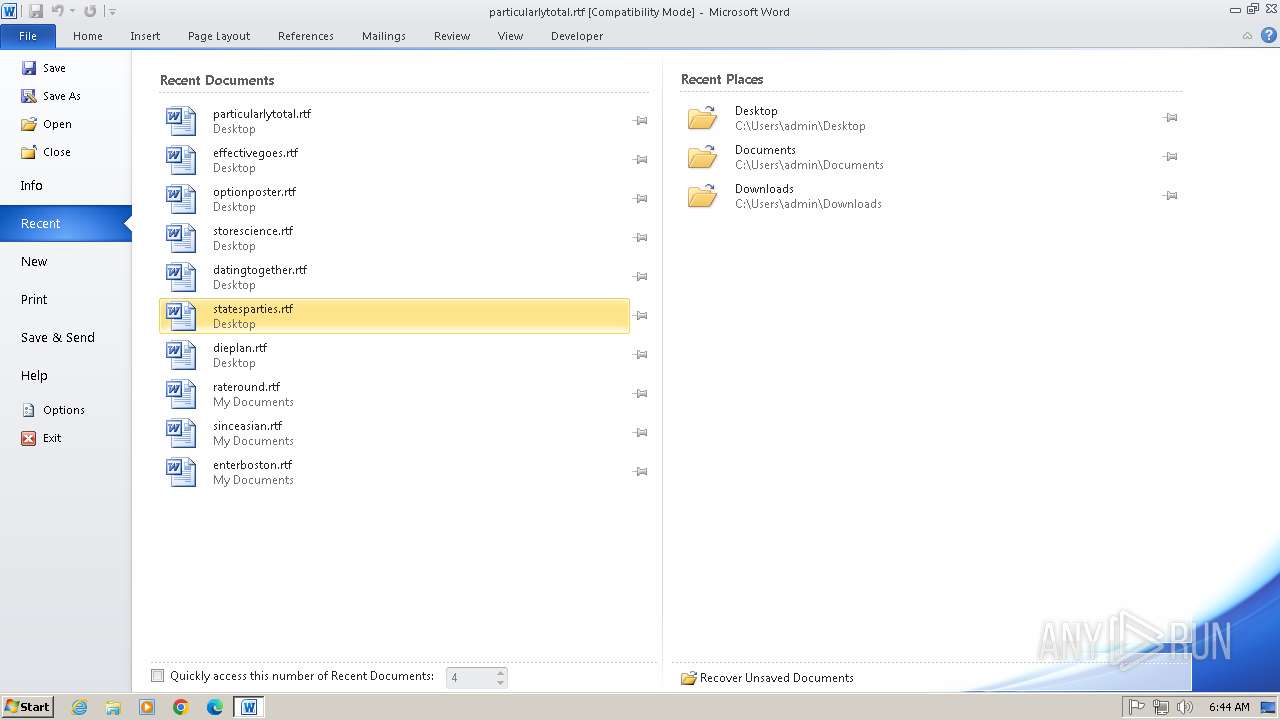Click the Redo icon in title bar

pos(90,11)
